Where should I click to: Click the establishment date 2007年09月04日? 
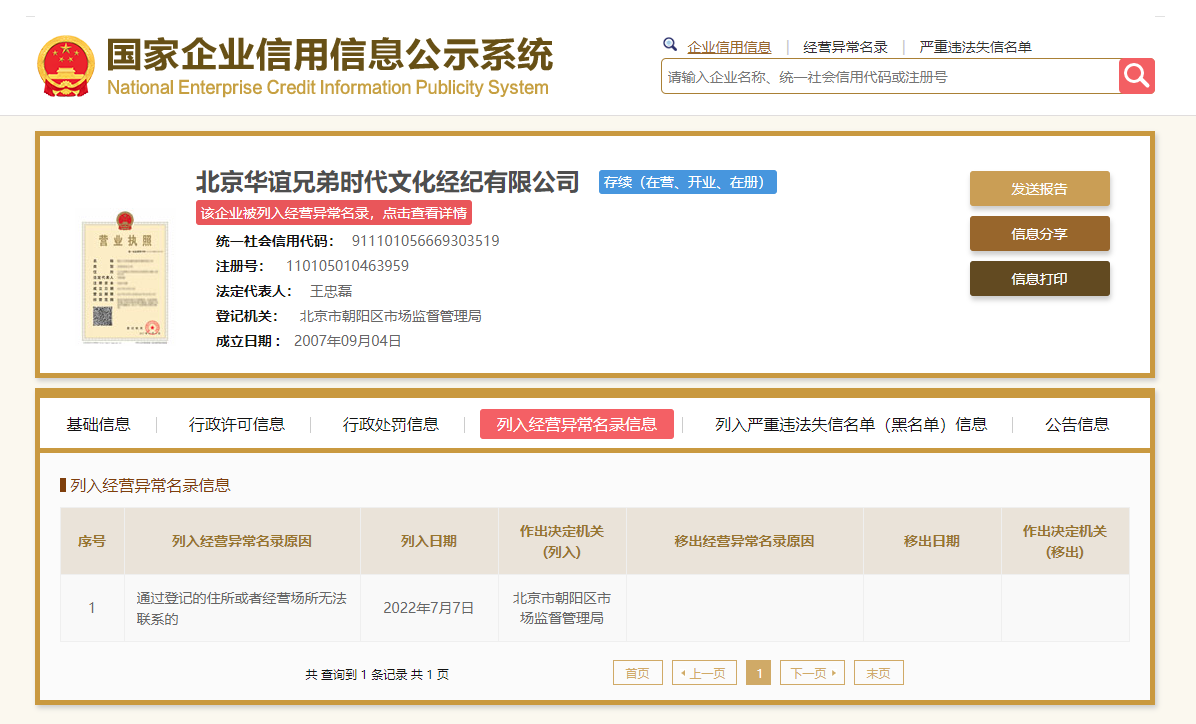[348, 341]
